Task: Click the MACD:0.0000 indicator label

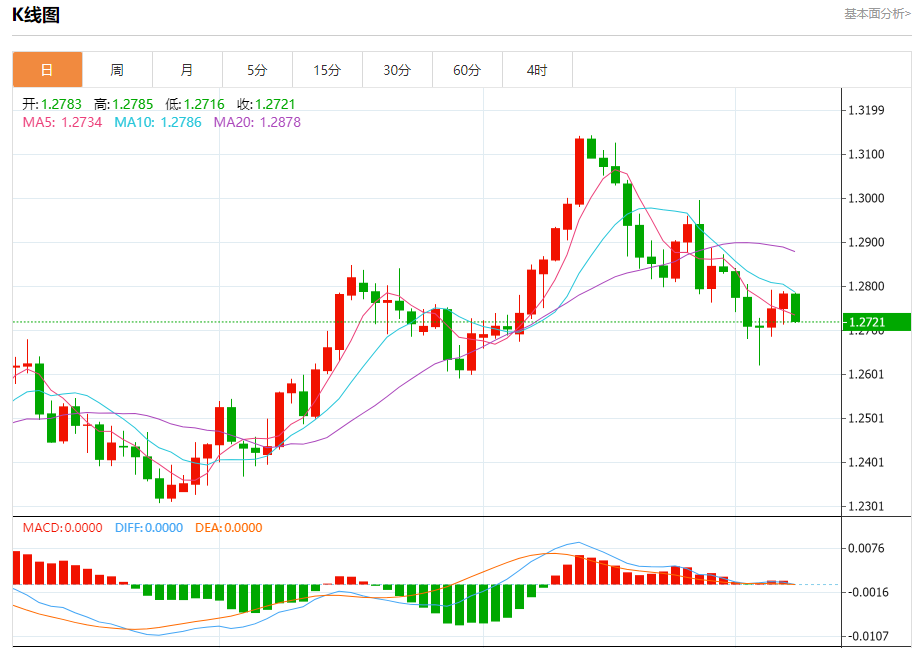Action: pyautogui.click(x=62, y=528)
